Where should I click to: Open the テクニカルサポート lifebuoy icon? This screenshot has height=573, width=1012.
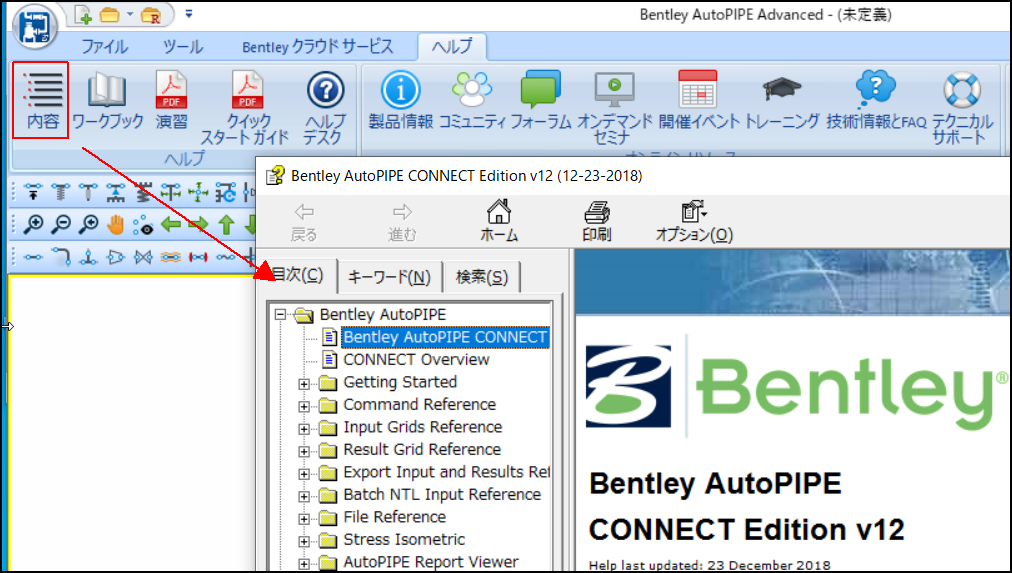click(962, 107)
